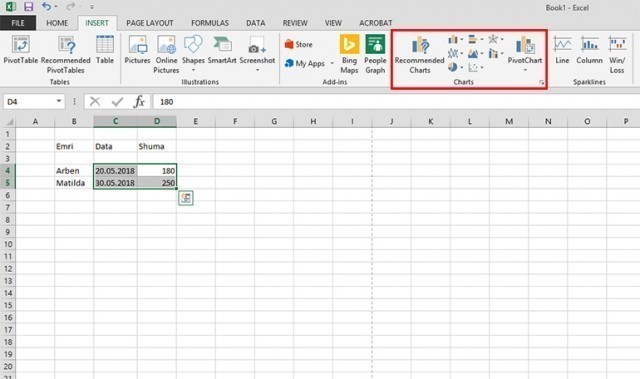The height and width of the screenshot is (379, 640).
Task: Insert a Table from the ribbon
Action: coord(105,50)
